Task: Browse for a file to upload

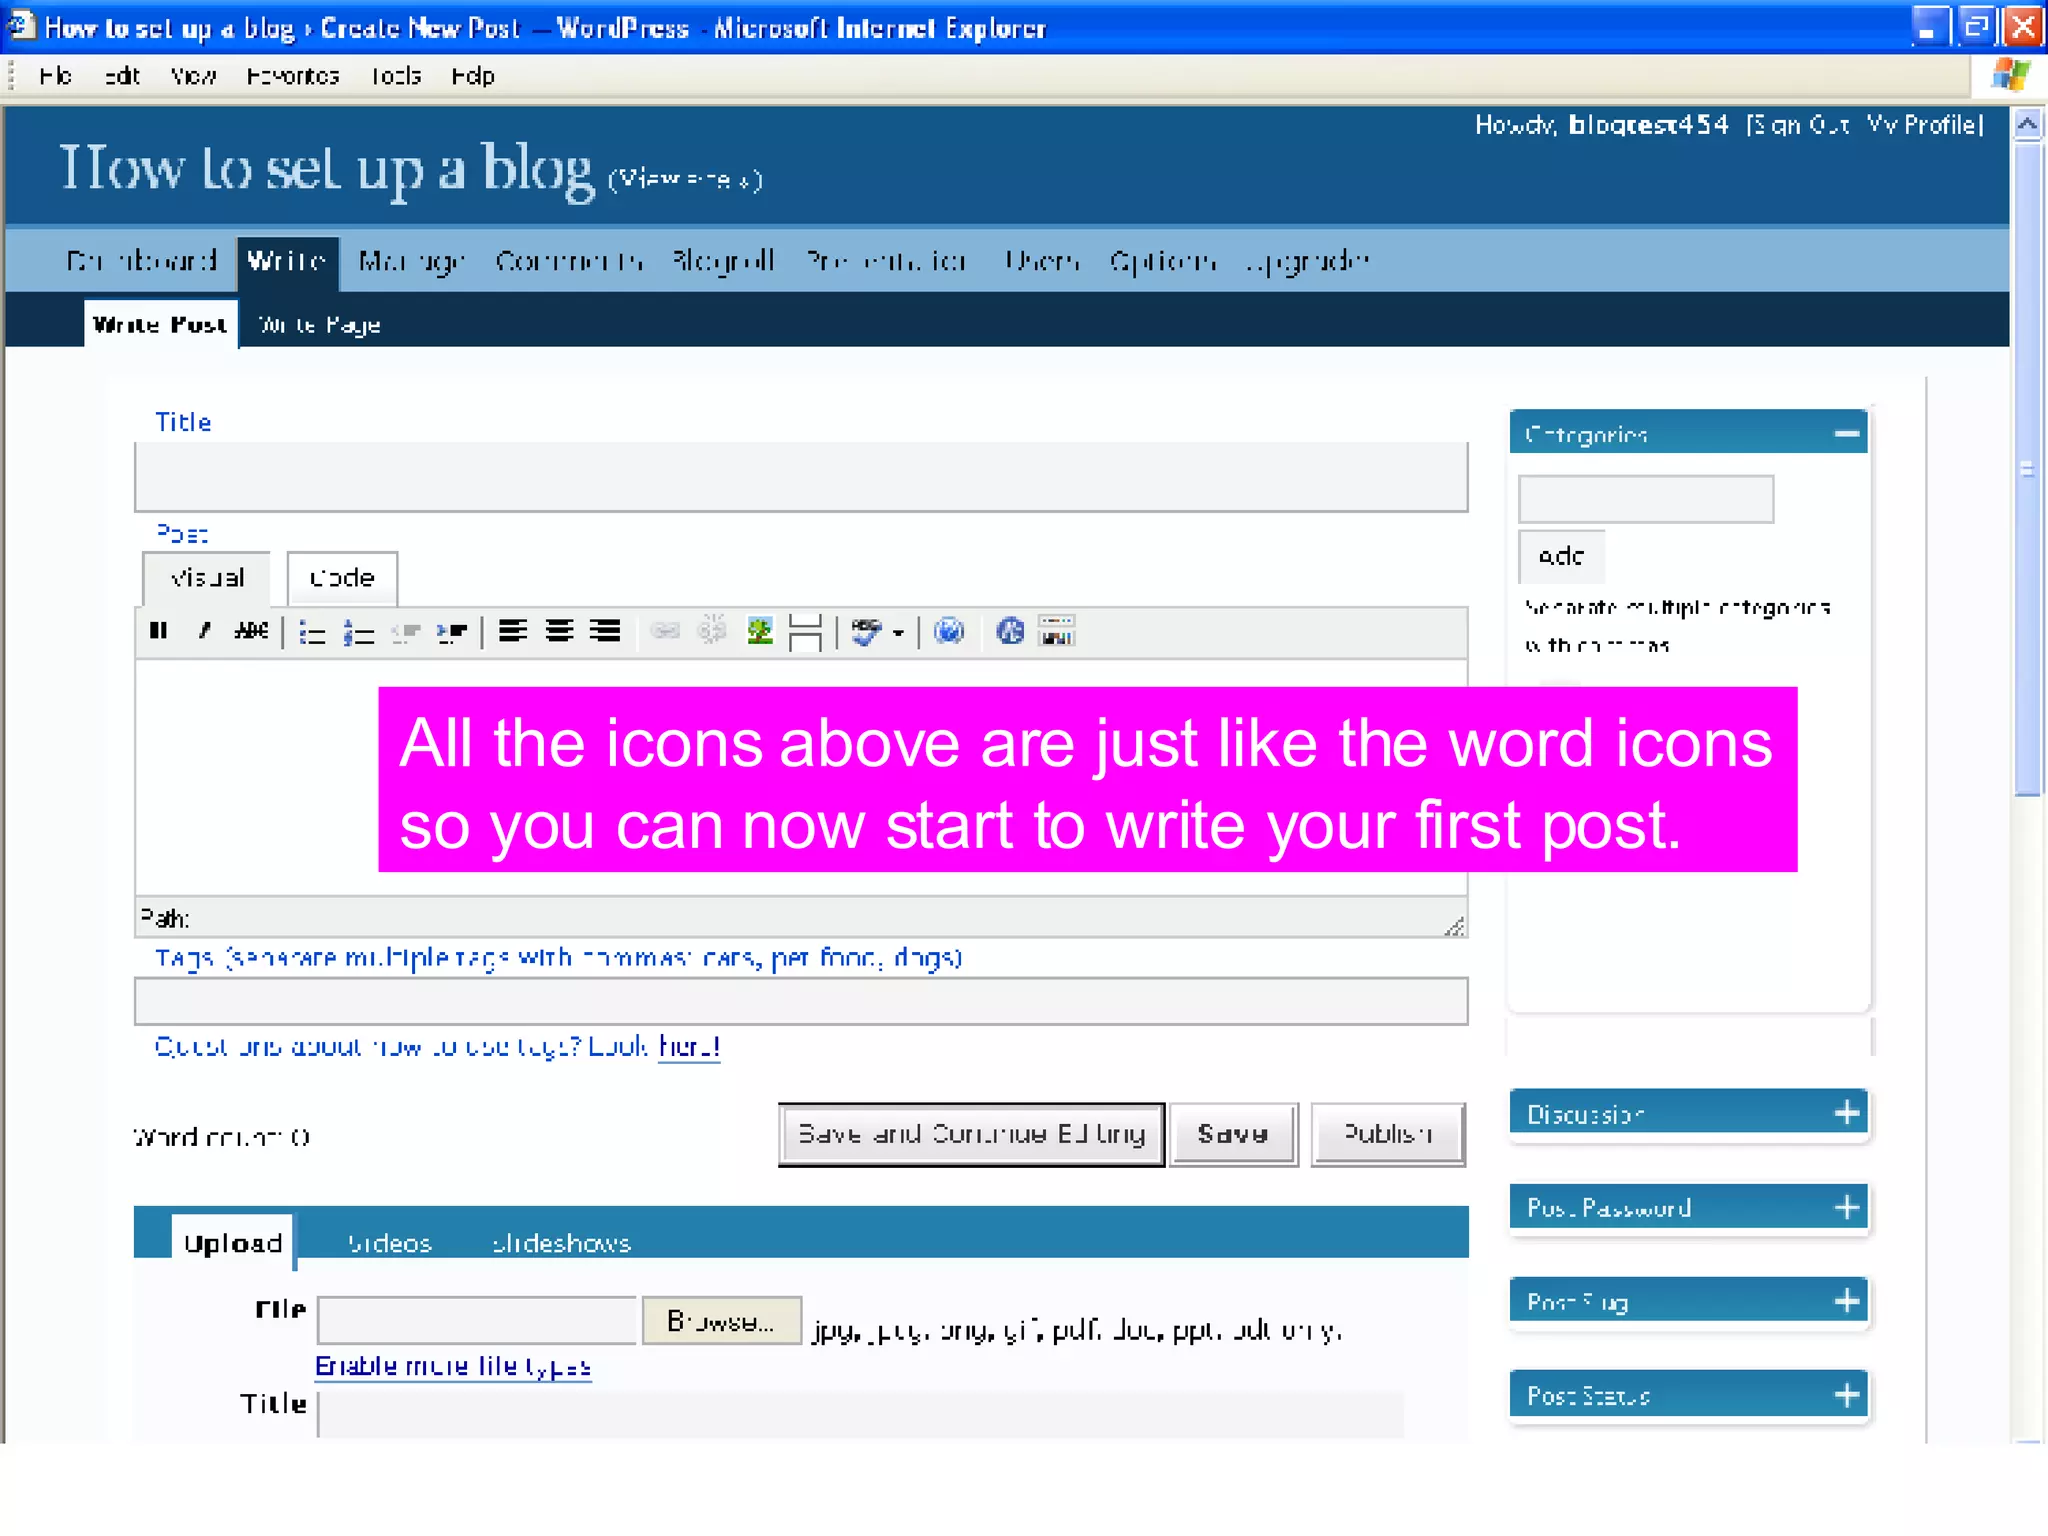Action: pyautogui.click(x=721, y=1322)
